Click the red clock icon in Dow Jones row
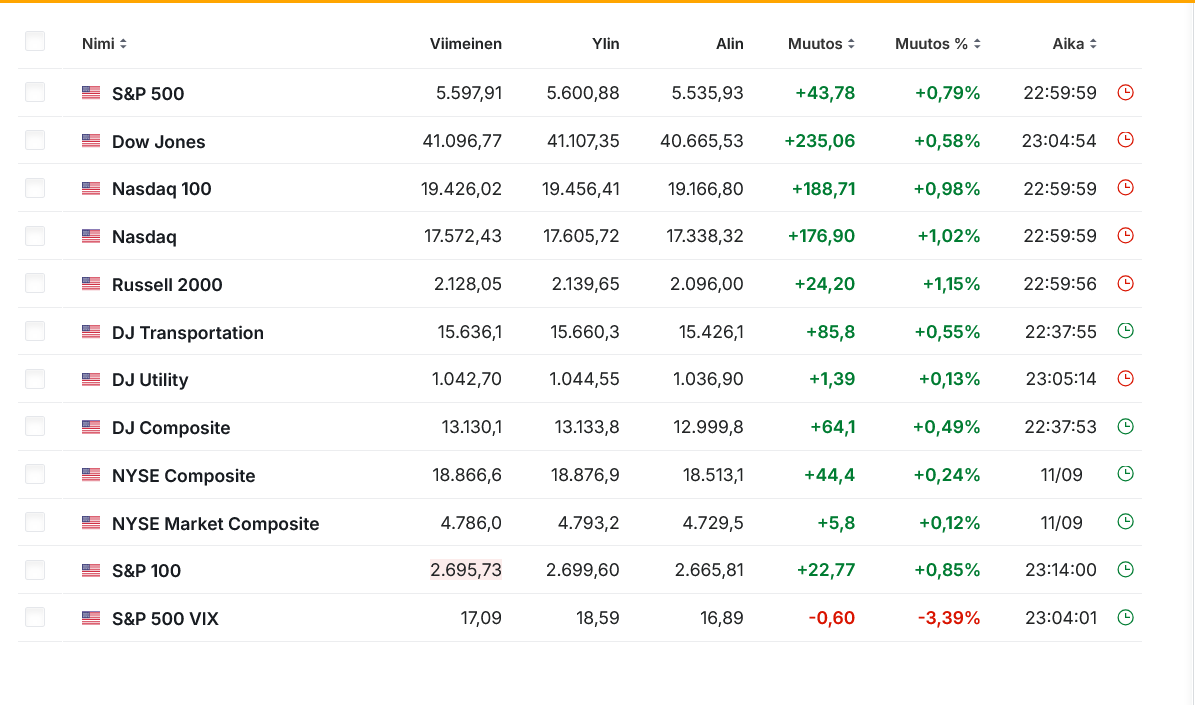 click(1125, 139)
